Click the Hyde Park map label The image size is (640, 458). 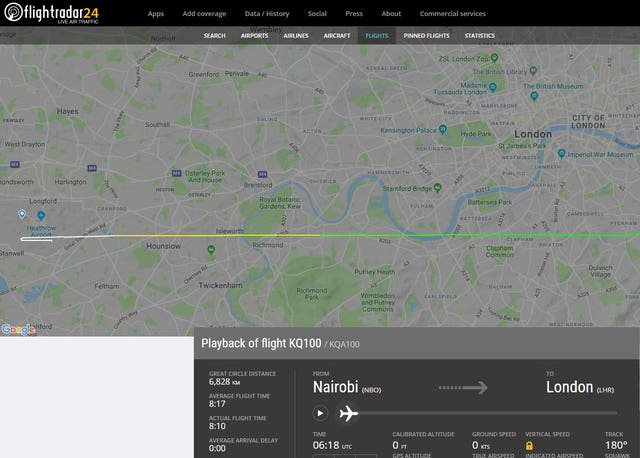click(x=476, y=134)
